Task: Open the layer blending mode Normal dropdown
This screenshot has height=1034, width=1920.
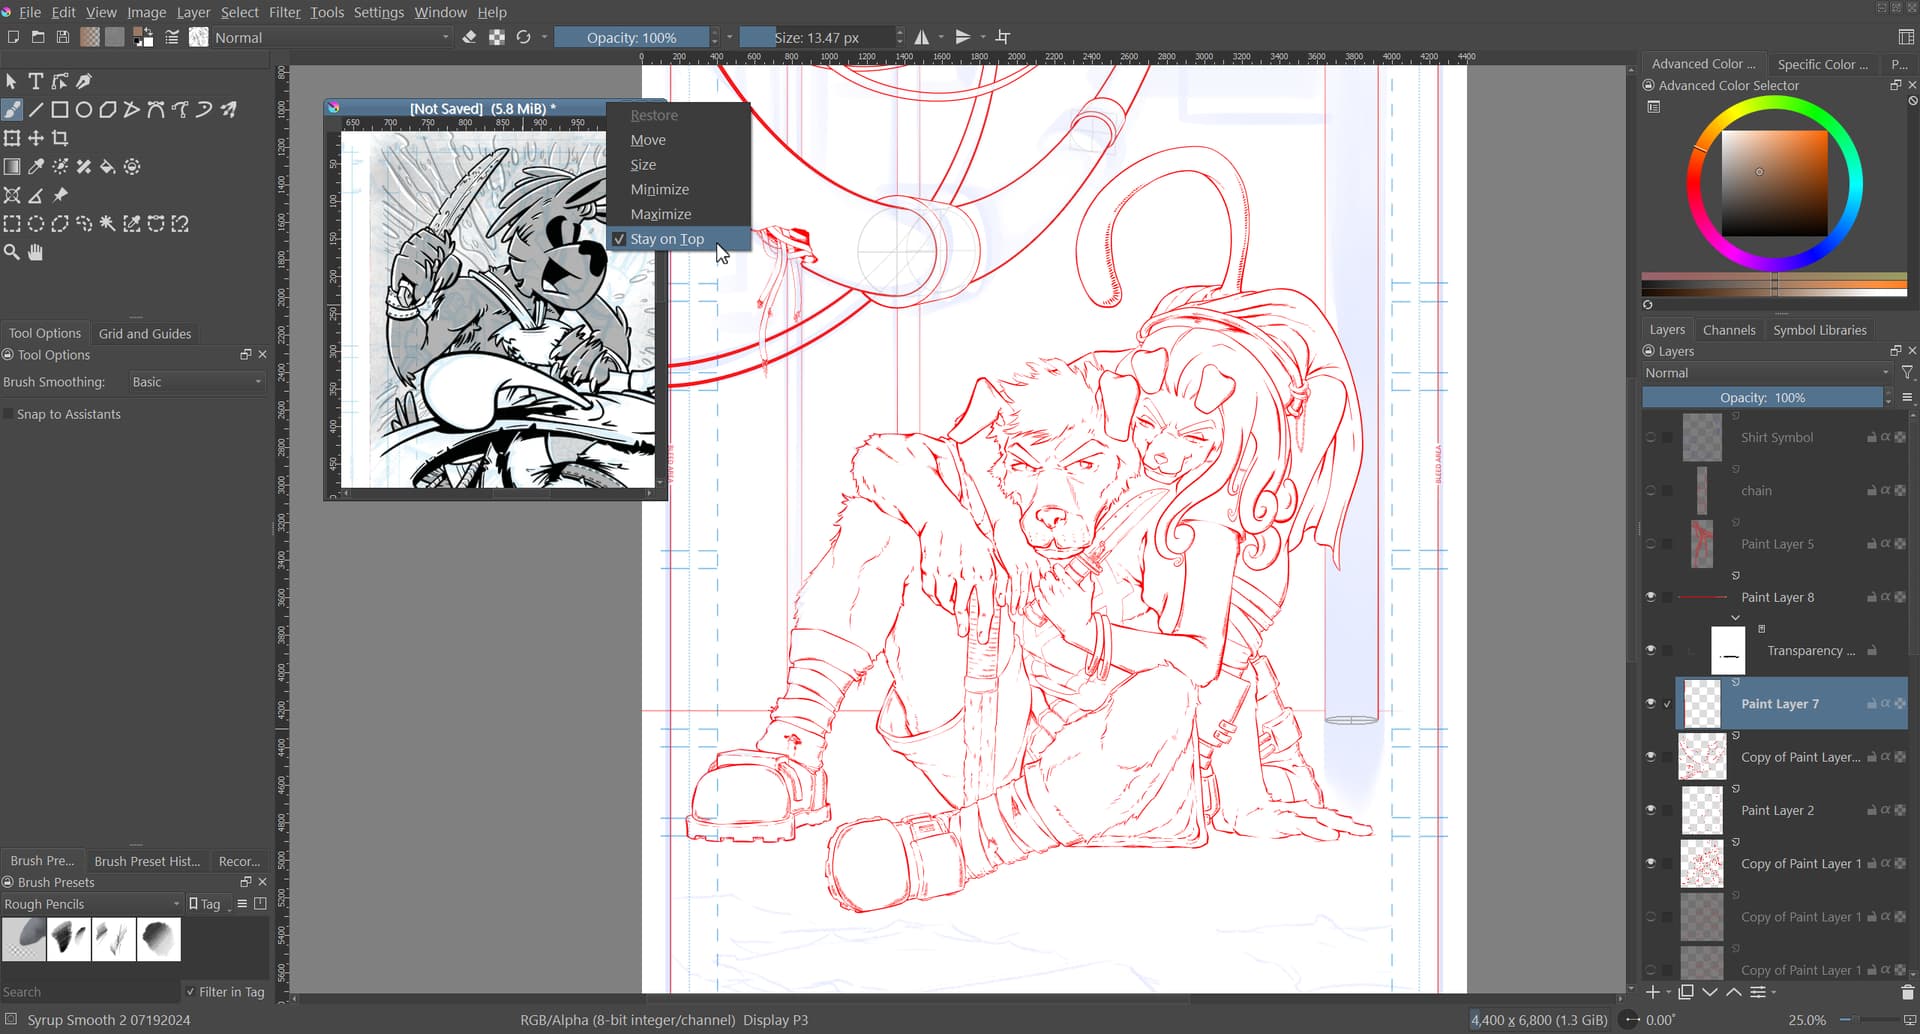Action: click(1766, 373)
